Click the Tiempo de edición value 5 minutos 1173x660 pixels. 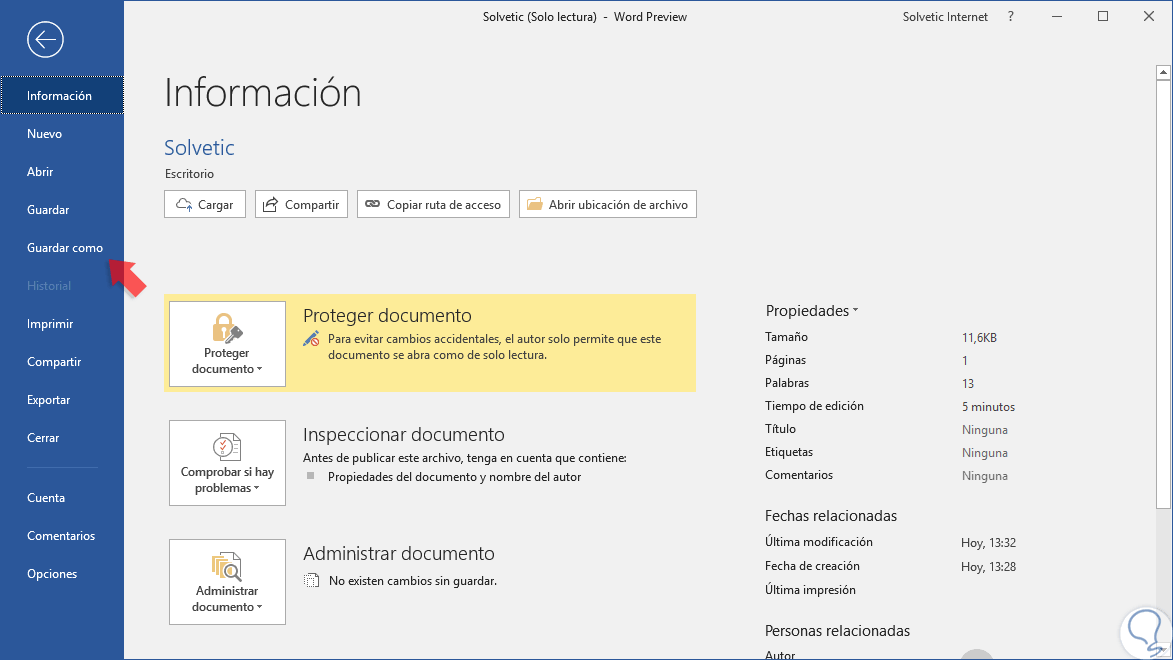point(988,407)
